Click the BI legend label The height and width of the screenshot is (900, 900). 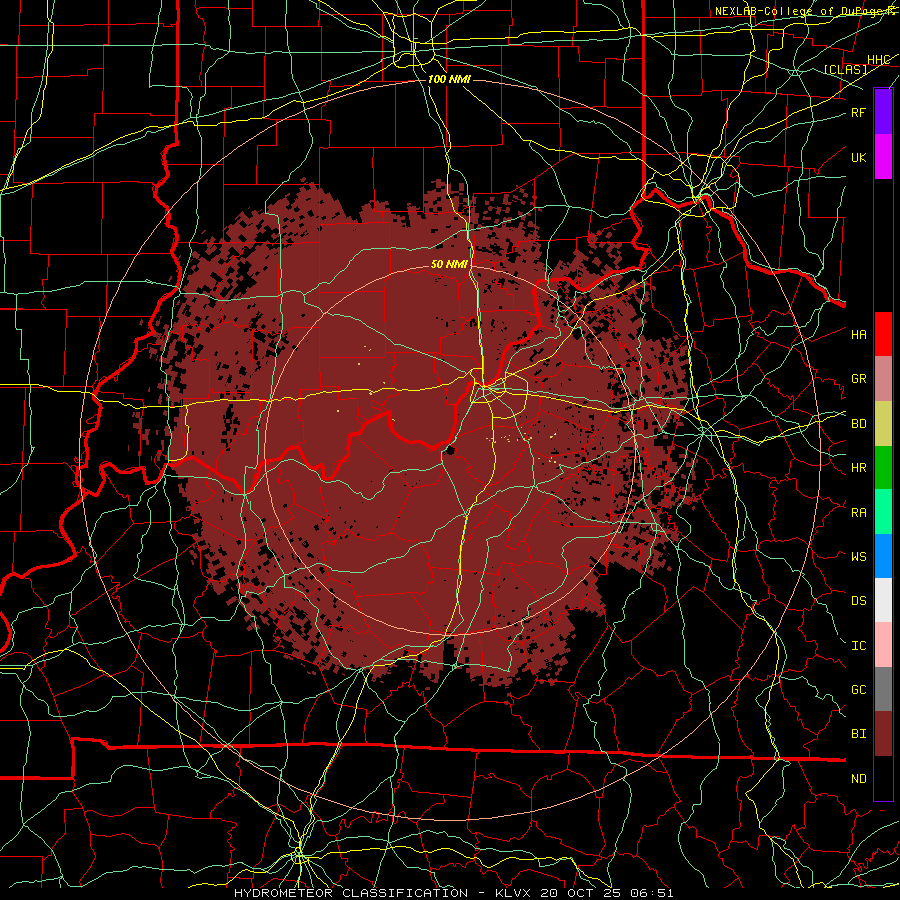(858, 734)
